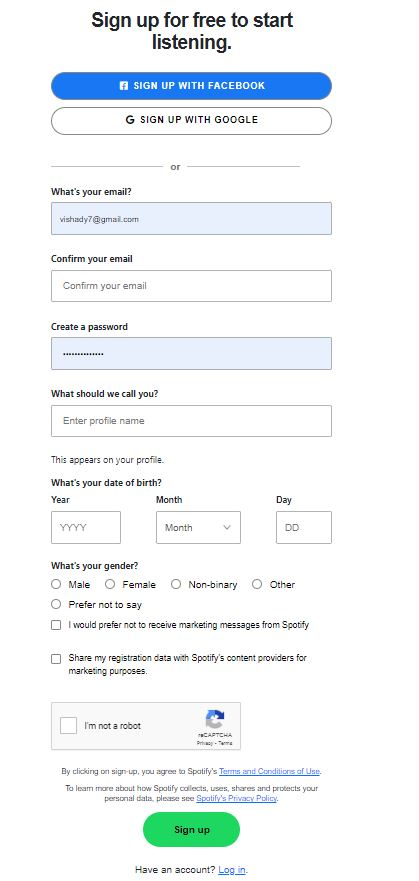
Task: Choose the Female radio button
Action: [110, 584]
